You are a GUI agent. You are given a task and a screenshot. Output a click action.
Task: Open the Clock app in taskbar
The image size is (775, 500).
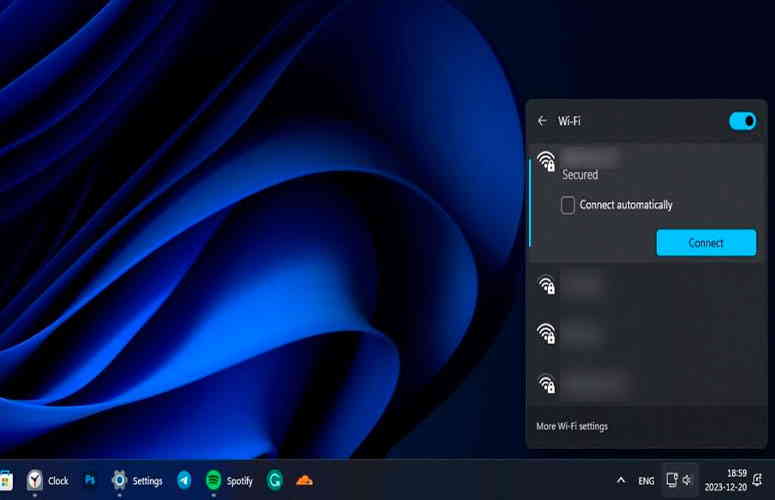coord(47,480)
